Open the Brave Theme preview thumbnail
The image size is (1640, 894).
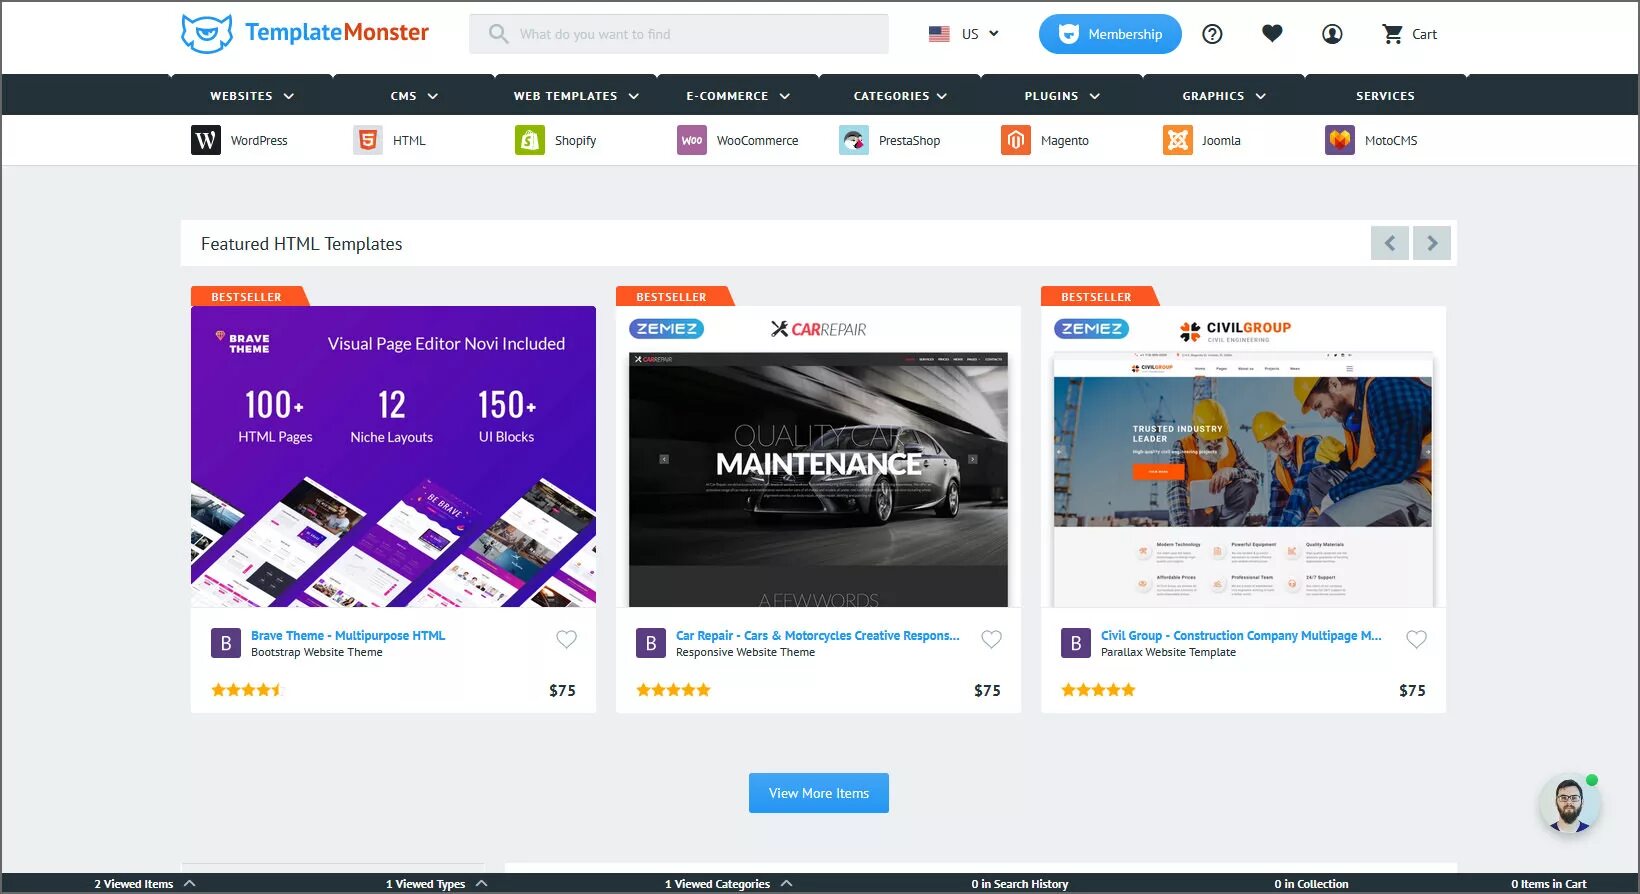(x=393, y=456)
